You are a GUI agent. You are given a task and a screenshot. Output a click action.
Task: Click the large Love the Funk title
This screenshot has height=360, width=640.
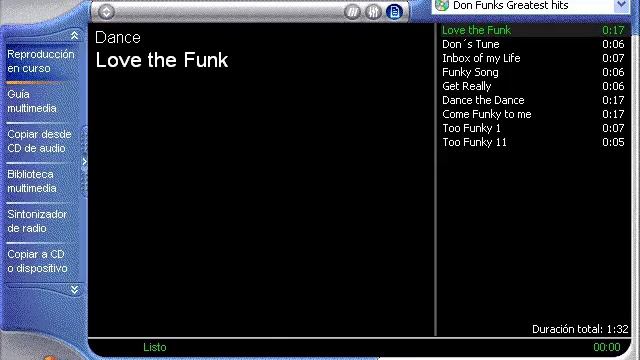point(162,60)
